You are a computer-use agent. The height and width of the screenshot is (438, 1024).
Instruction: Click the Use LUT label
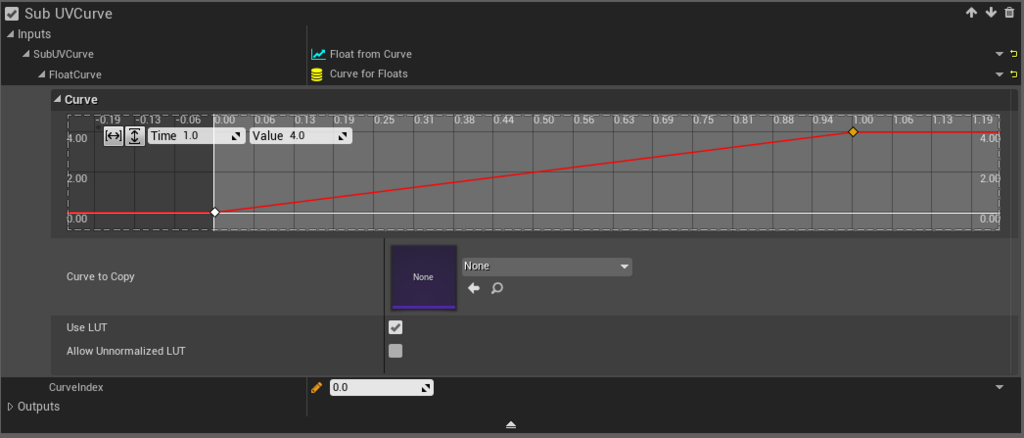(x=87, y=327)
